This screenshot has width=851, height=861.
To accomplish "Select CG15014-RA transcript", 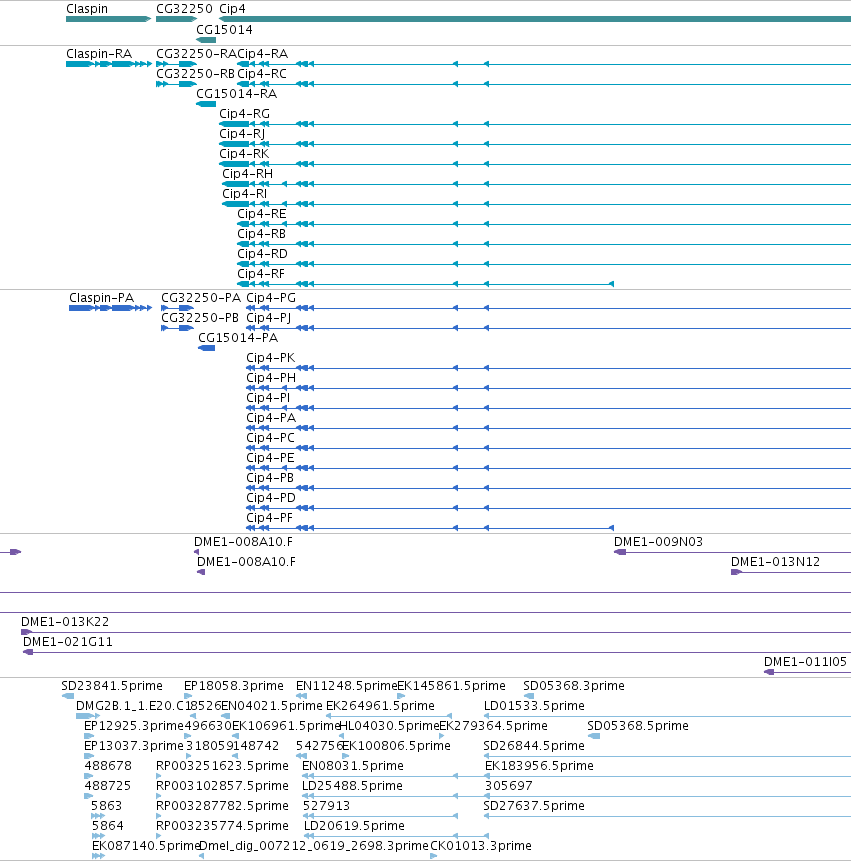I will click(x=206, y=104).
